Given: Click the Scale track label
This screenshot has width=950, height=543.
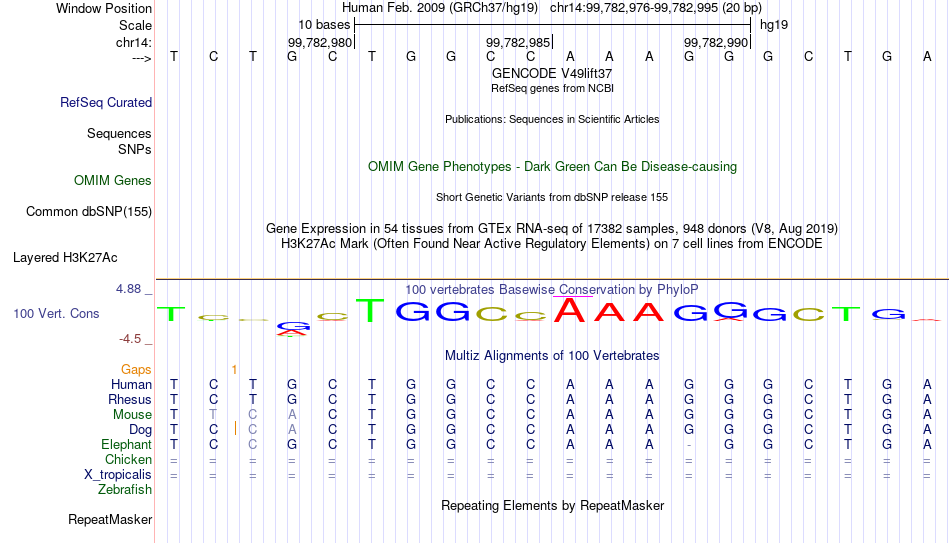Looking at the screenshot, I should (135, 25).
